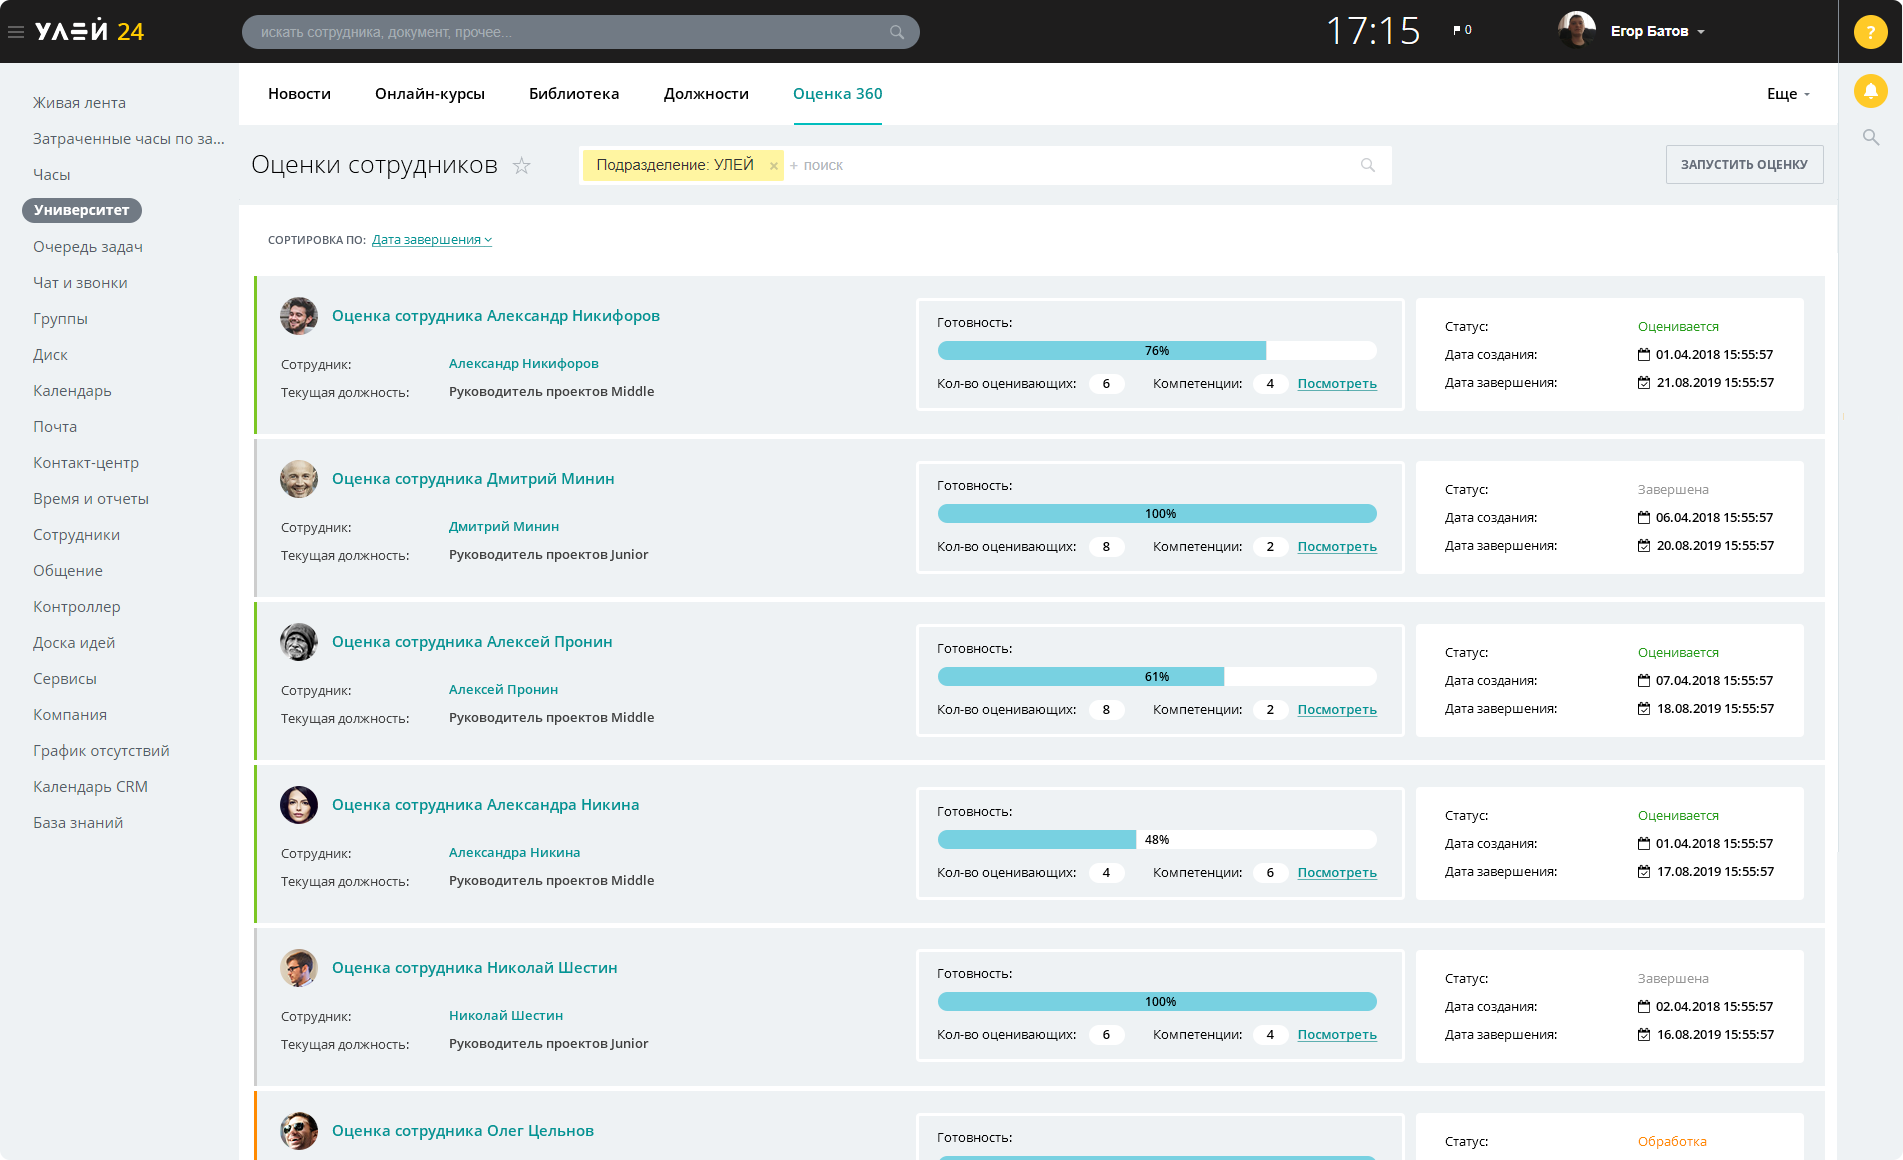Switch to Онлайн-курсы tab
Screen dimensions: 1903x1160
430,94
